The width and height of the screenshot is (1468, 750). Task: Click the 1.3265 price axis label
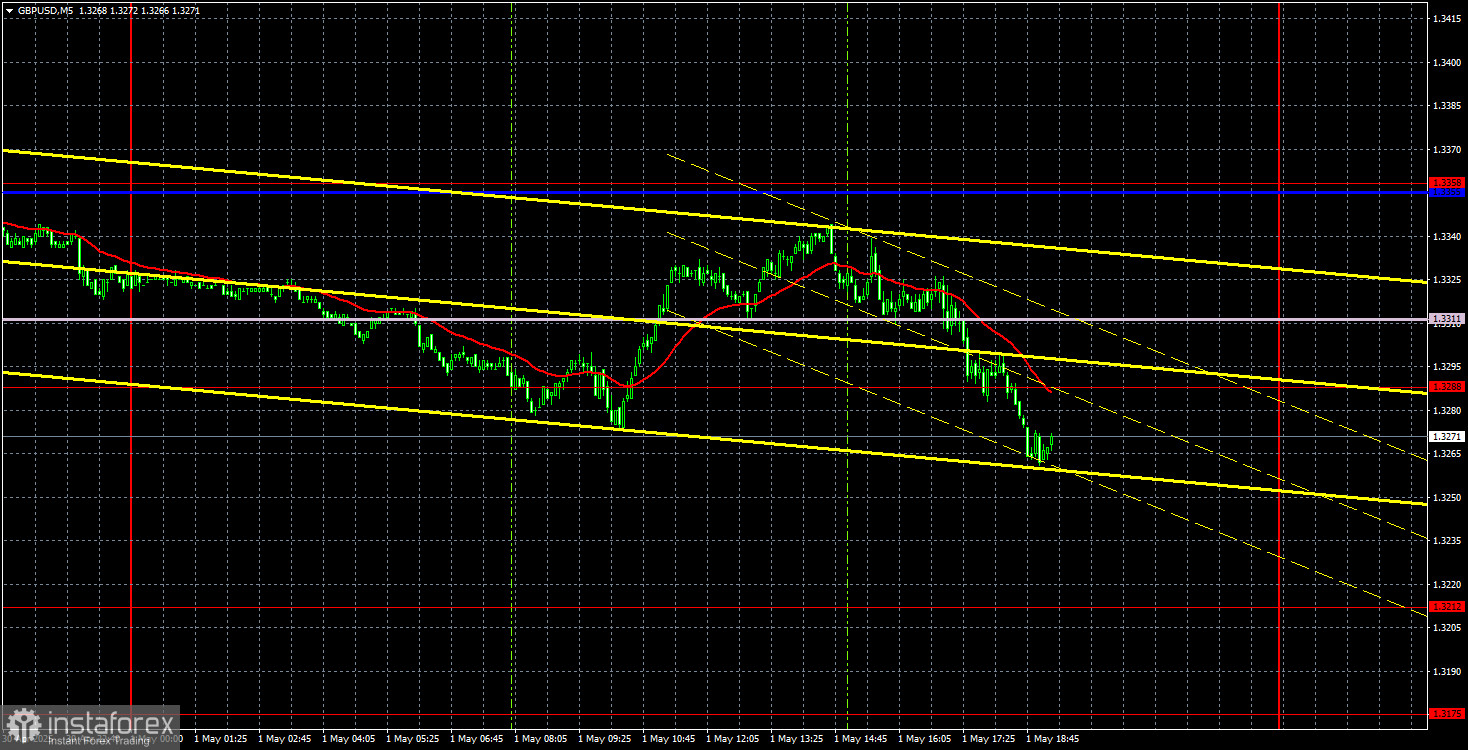(x=1448, y=454)
